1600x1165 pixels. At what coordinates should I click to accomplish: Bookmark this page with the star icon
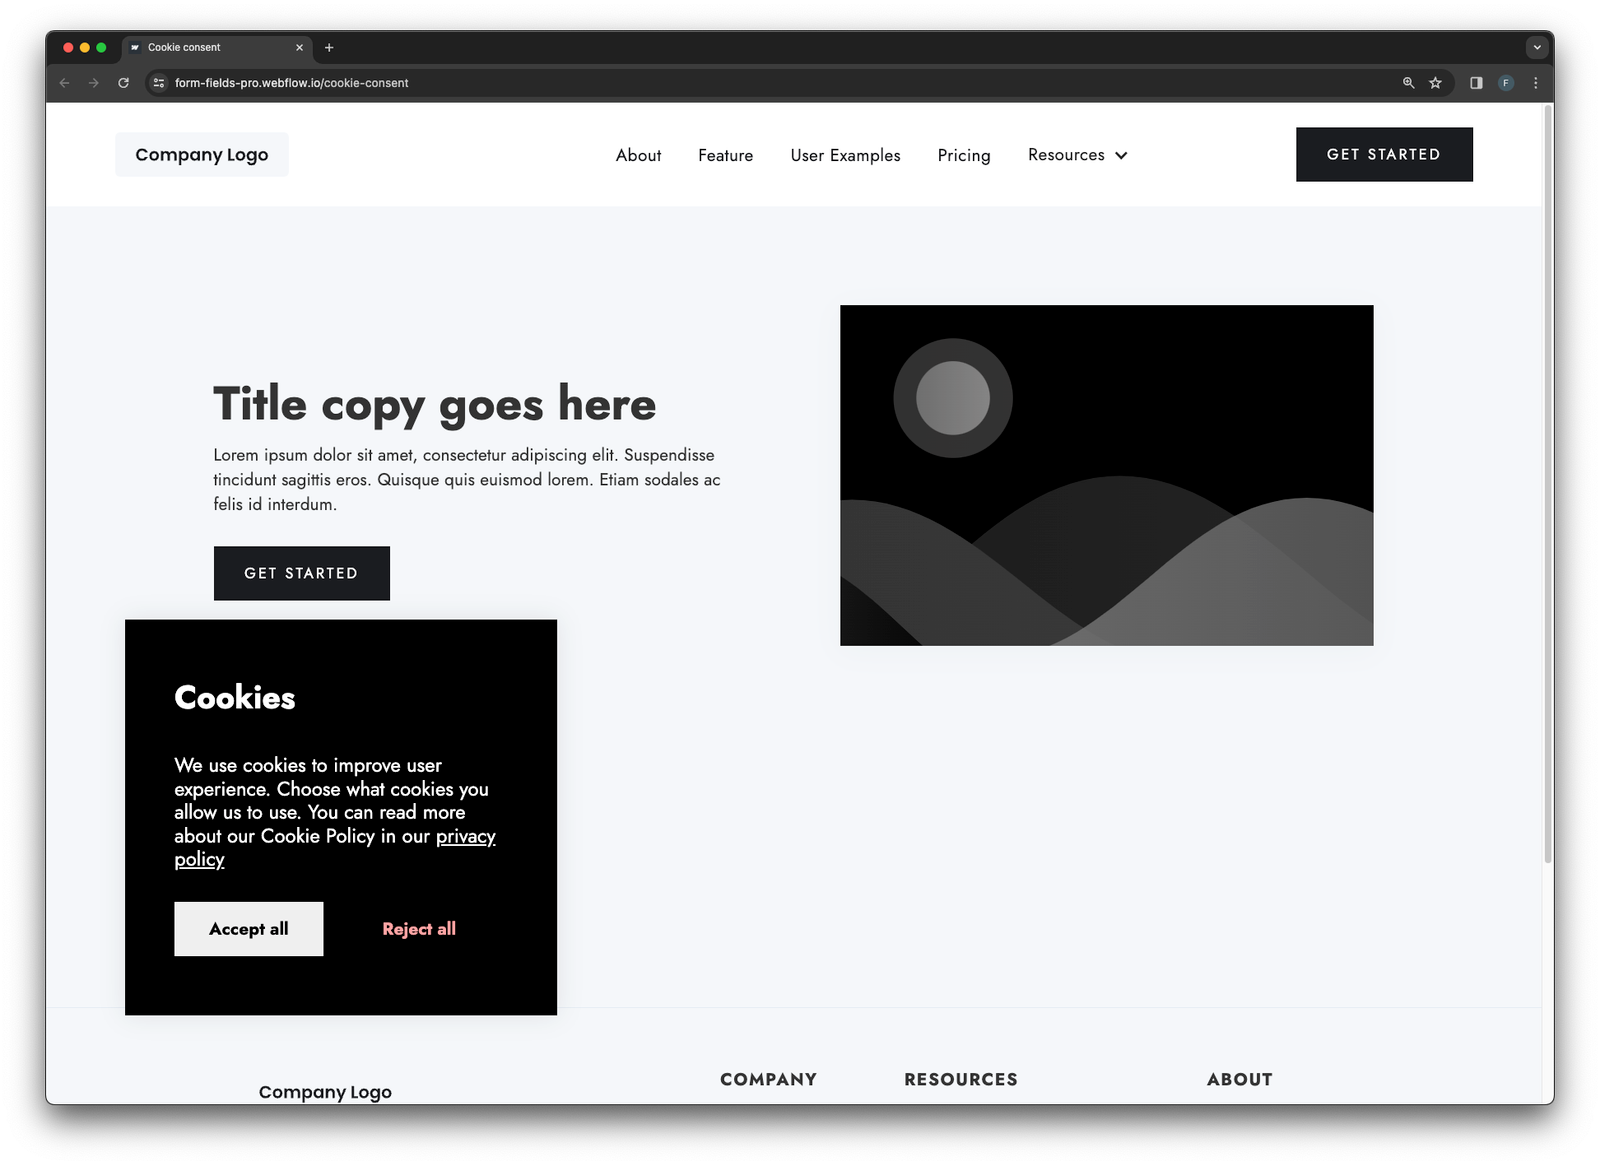click(1437, 83)
